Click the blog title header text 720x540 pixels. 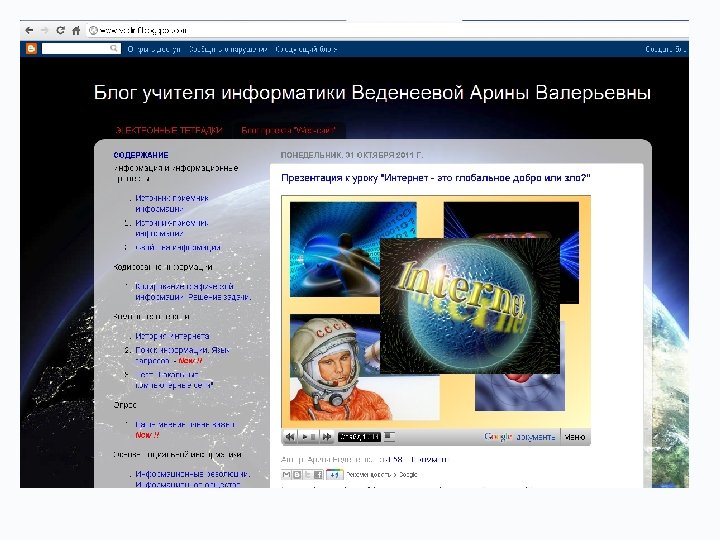pos(372,92)
